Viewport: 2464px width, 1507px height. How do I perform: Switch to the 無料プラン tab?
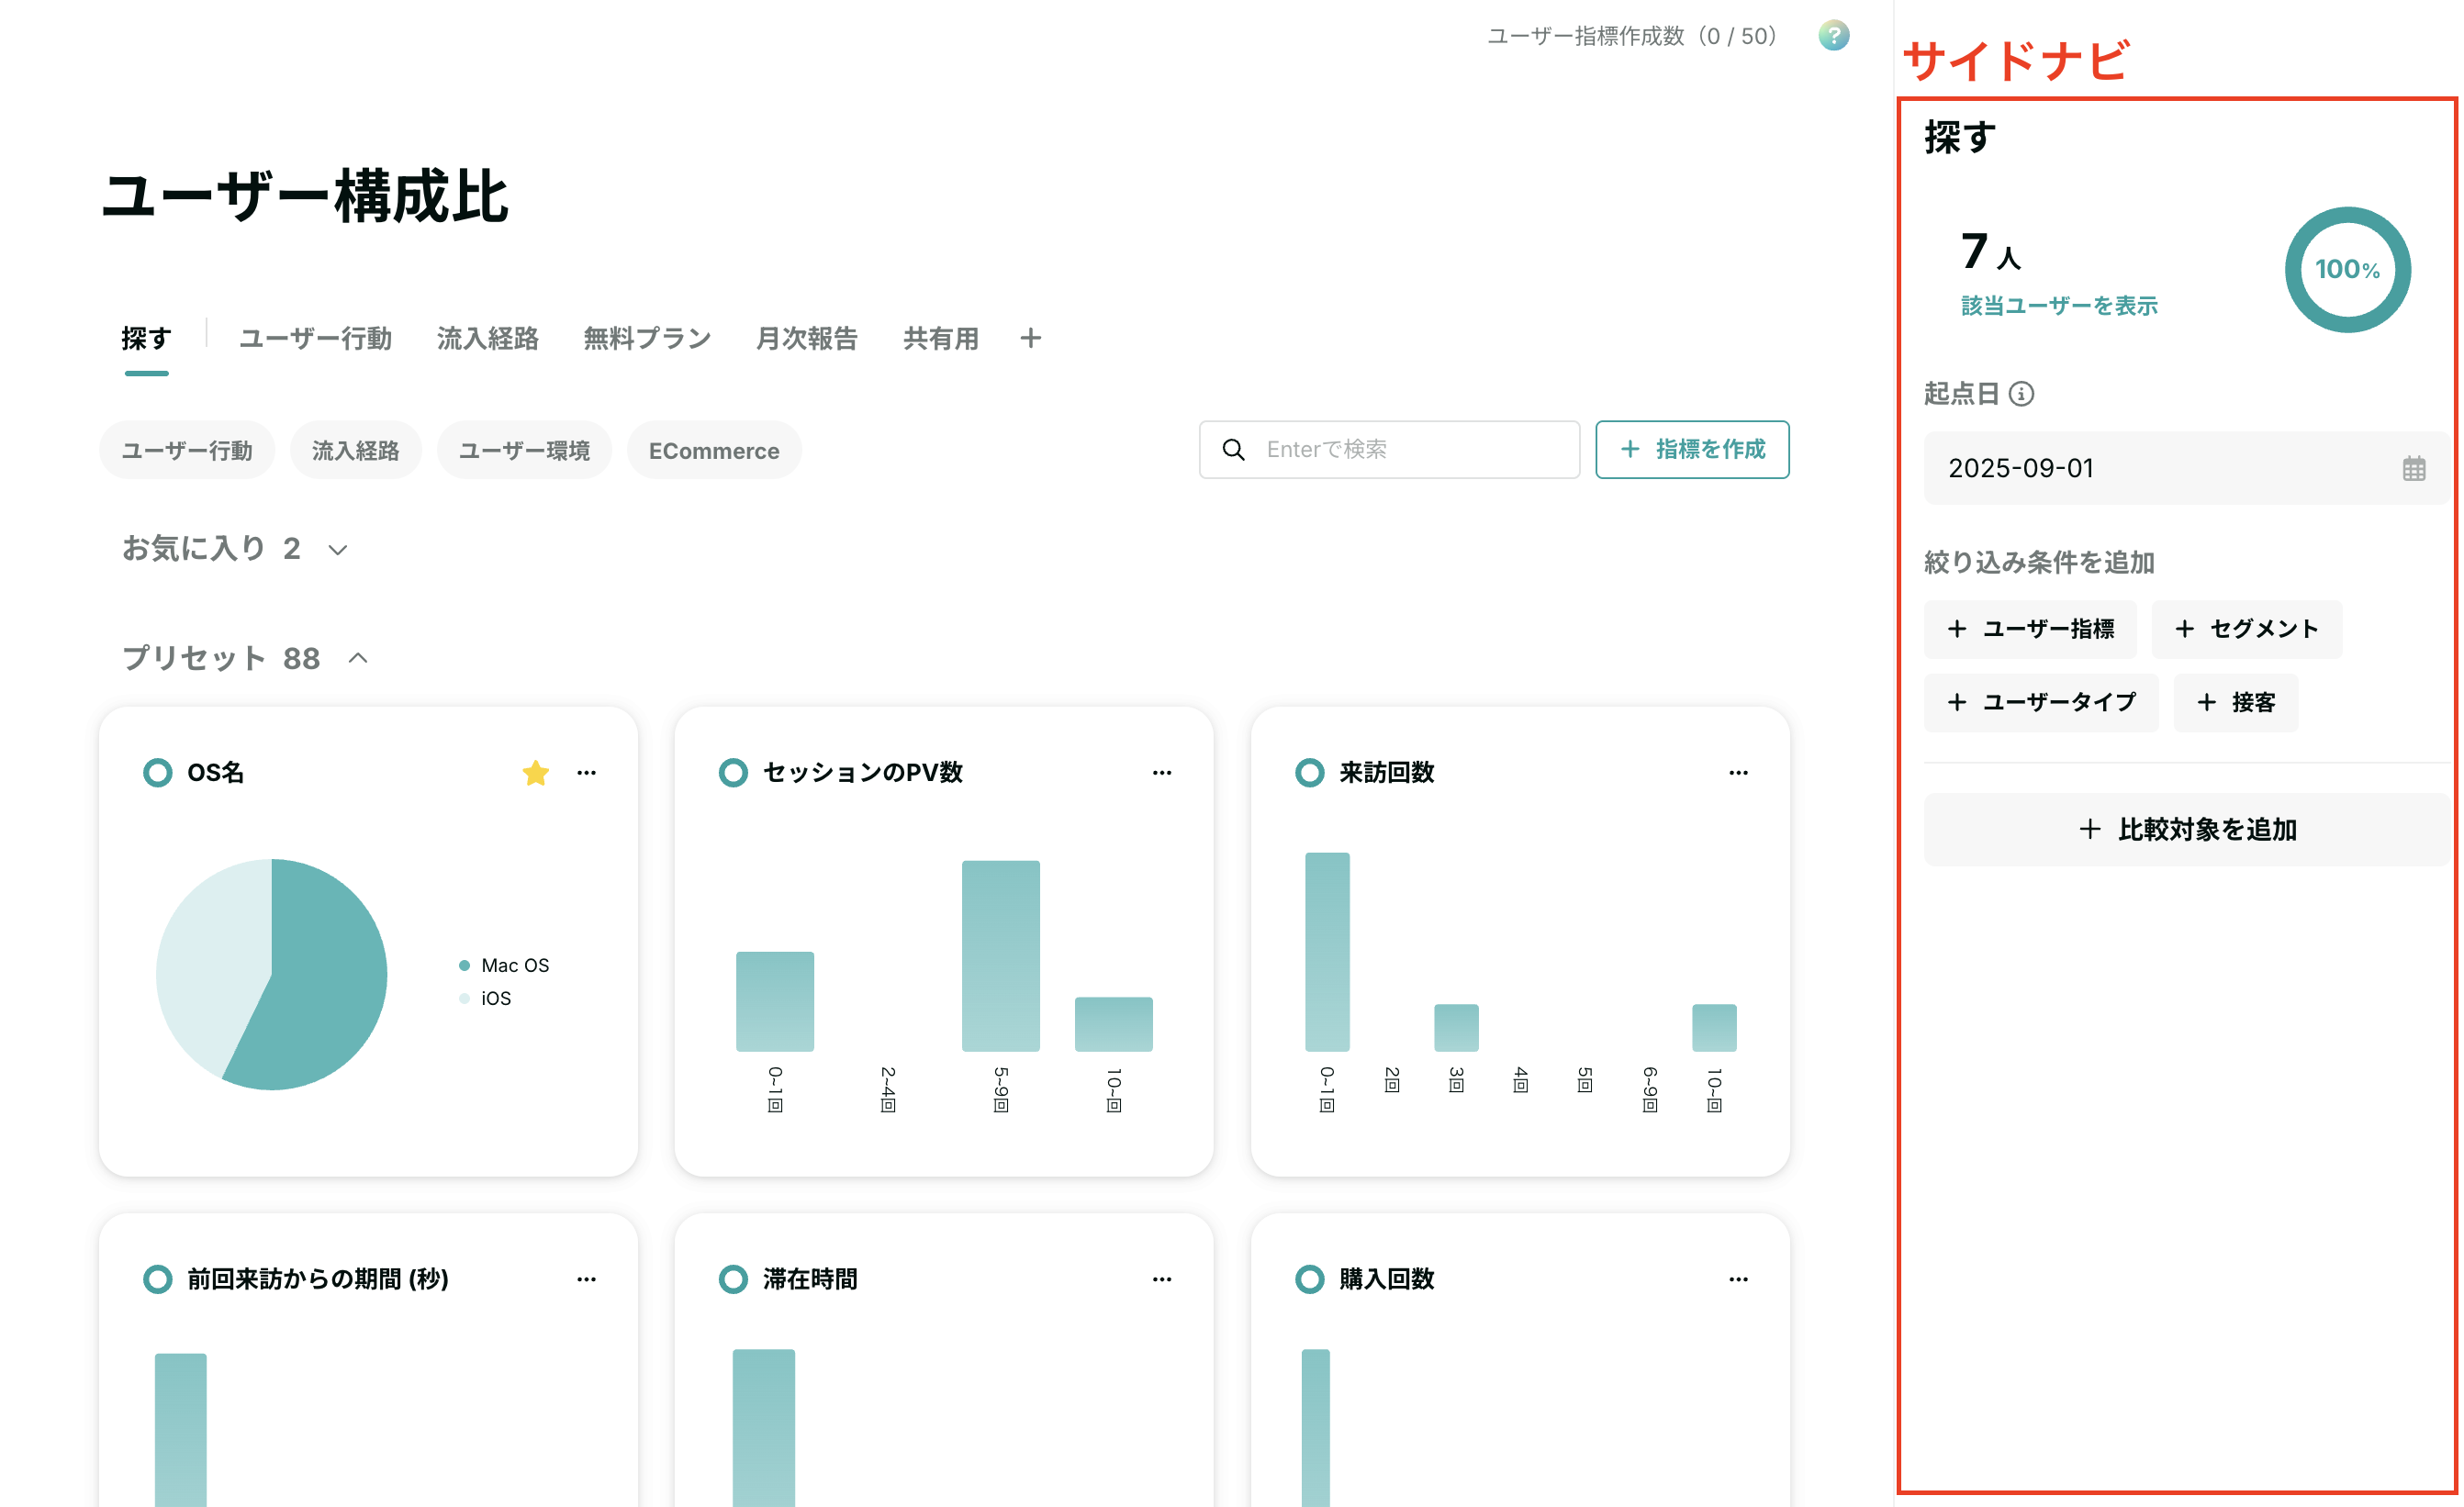pos(647,339)
